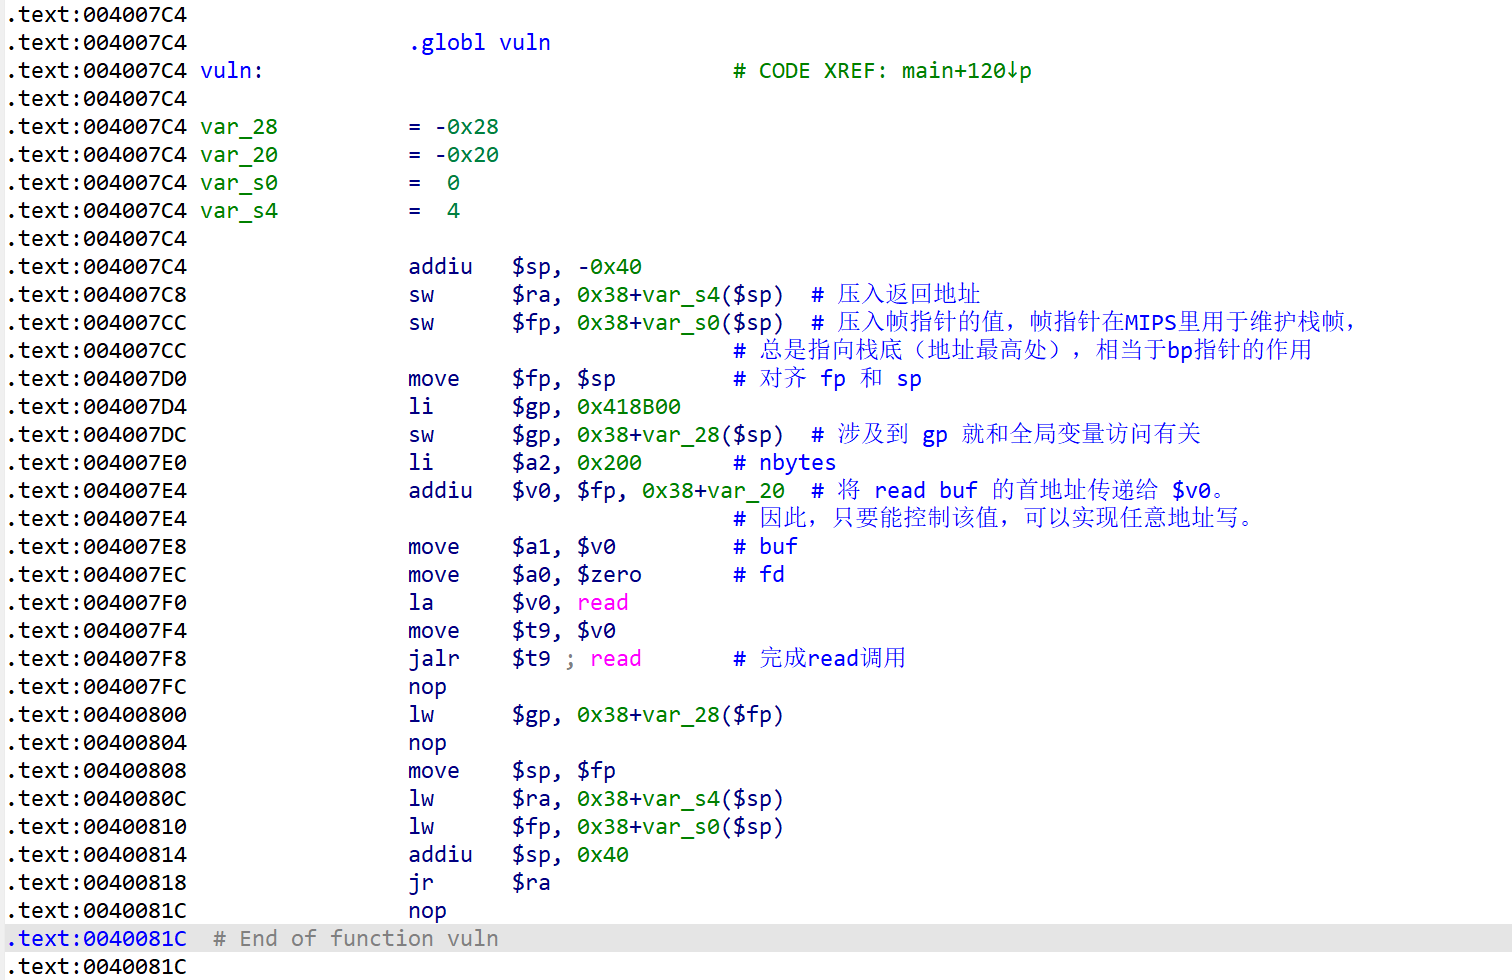
Task: Click 'jr $ra' return instruction
Action: pos(479,883)
